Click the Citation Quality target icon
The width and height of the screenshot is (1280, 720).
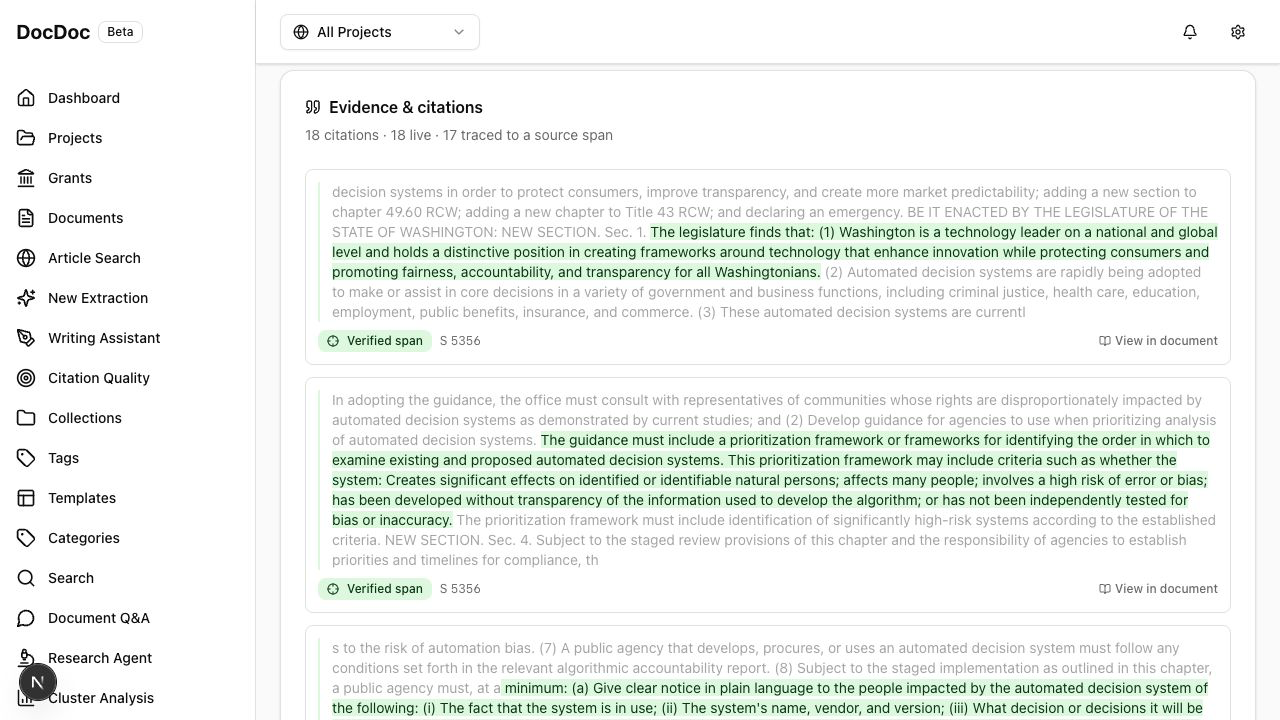(x=26, y=378)
